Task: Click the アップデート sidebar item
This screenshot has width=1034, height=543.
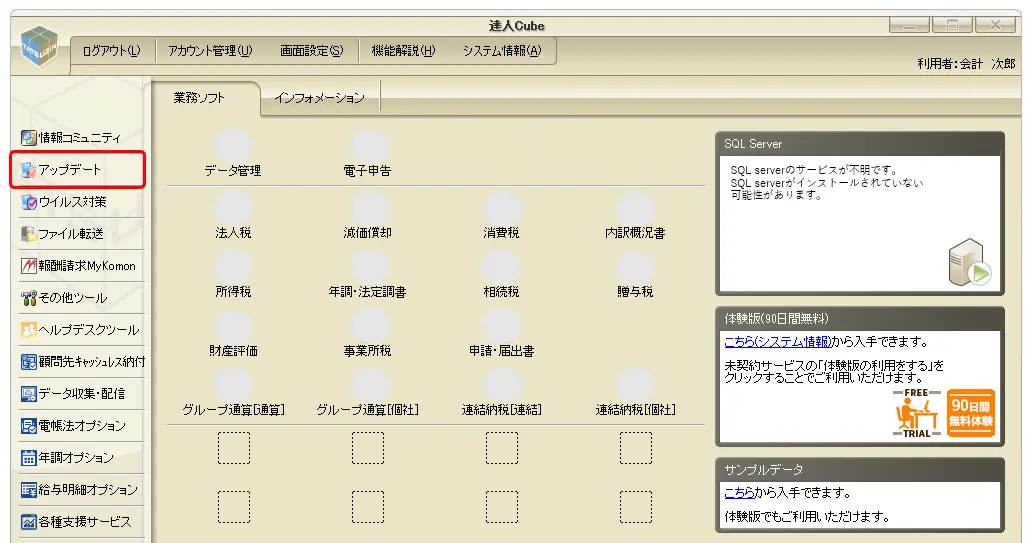Action: 78,170
